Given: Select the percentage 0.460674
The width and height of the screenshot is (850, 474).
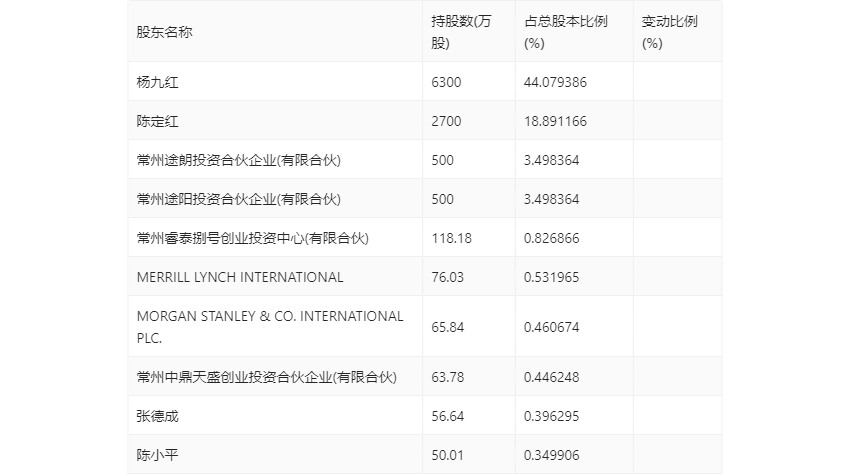Looking at the screenshot, I should point(551,327).
